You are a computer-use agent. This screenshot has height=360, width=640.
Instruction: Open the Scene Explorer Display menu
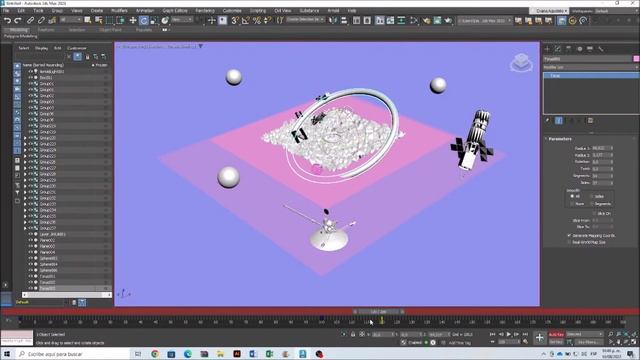[x=41, y=48]
